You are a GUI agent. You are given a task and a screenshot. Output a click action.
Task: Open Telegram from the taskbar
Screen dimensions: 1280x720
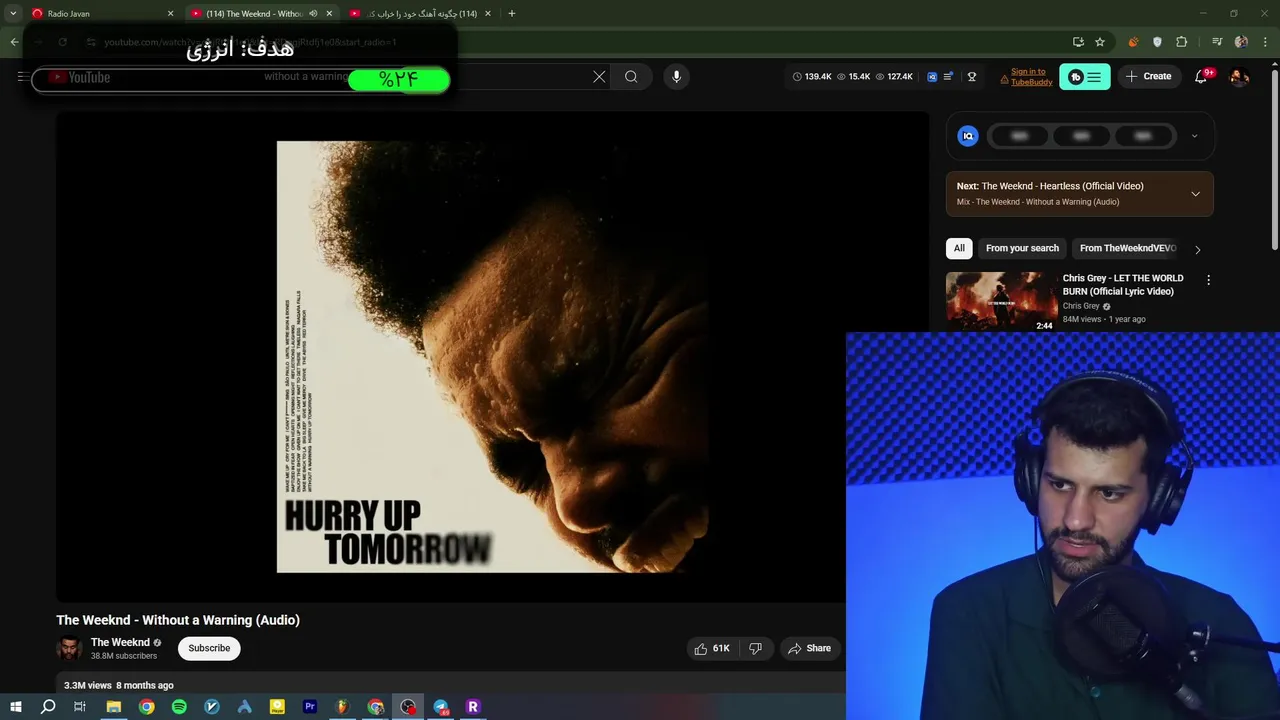(x=441, y=707)
